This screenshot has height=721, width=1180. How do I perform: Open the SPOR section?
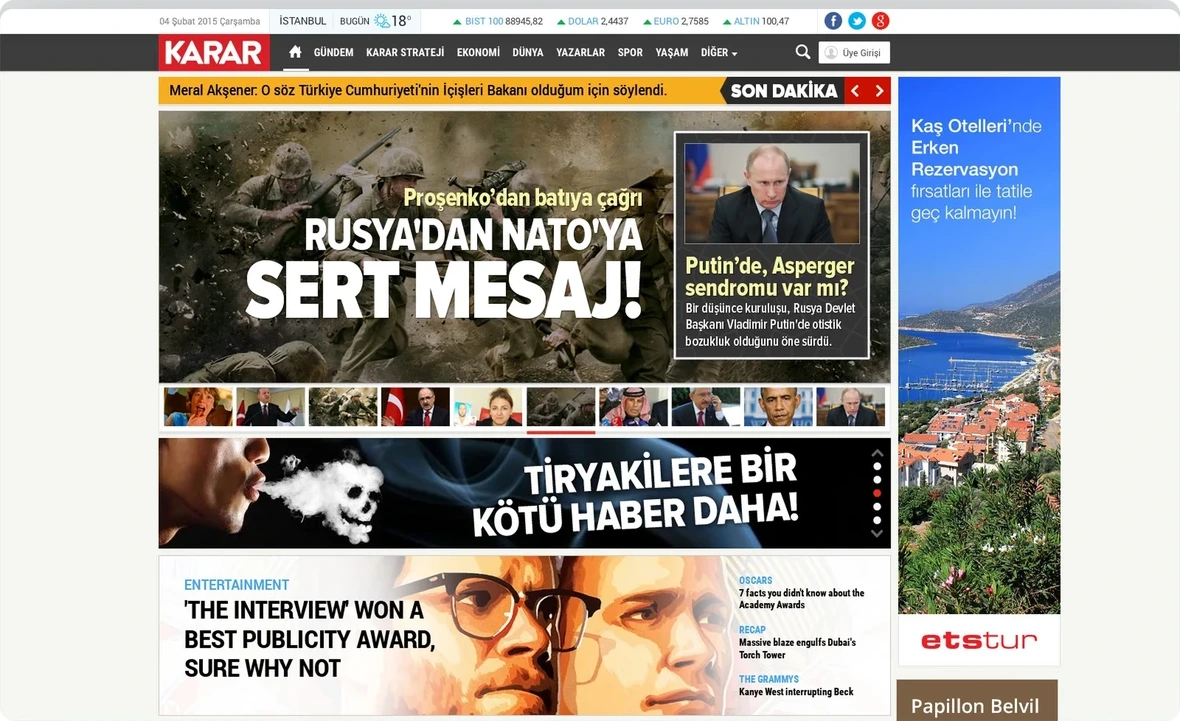tap(630, 53)
